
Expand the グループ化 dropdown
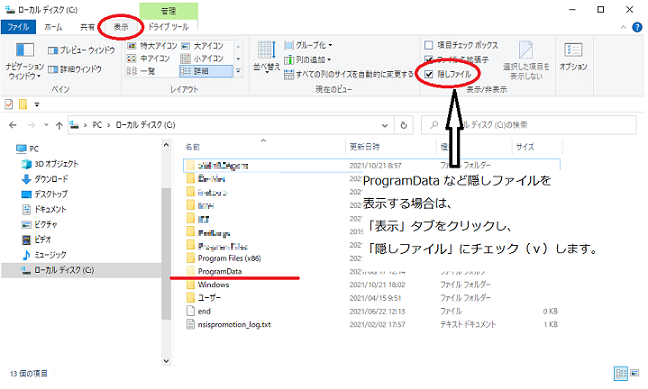(x=308, y=45)
